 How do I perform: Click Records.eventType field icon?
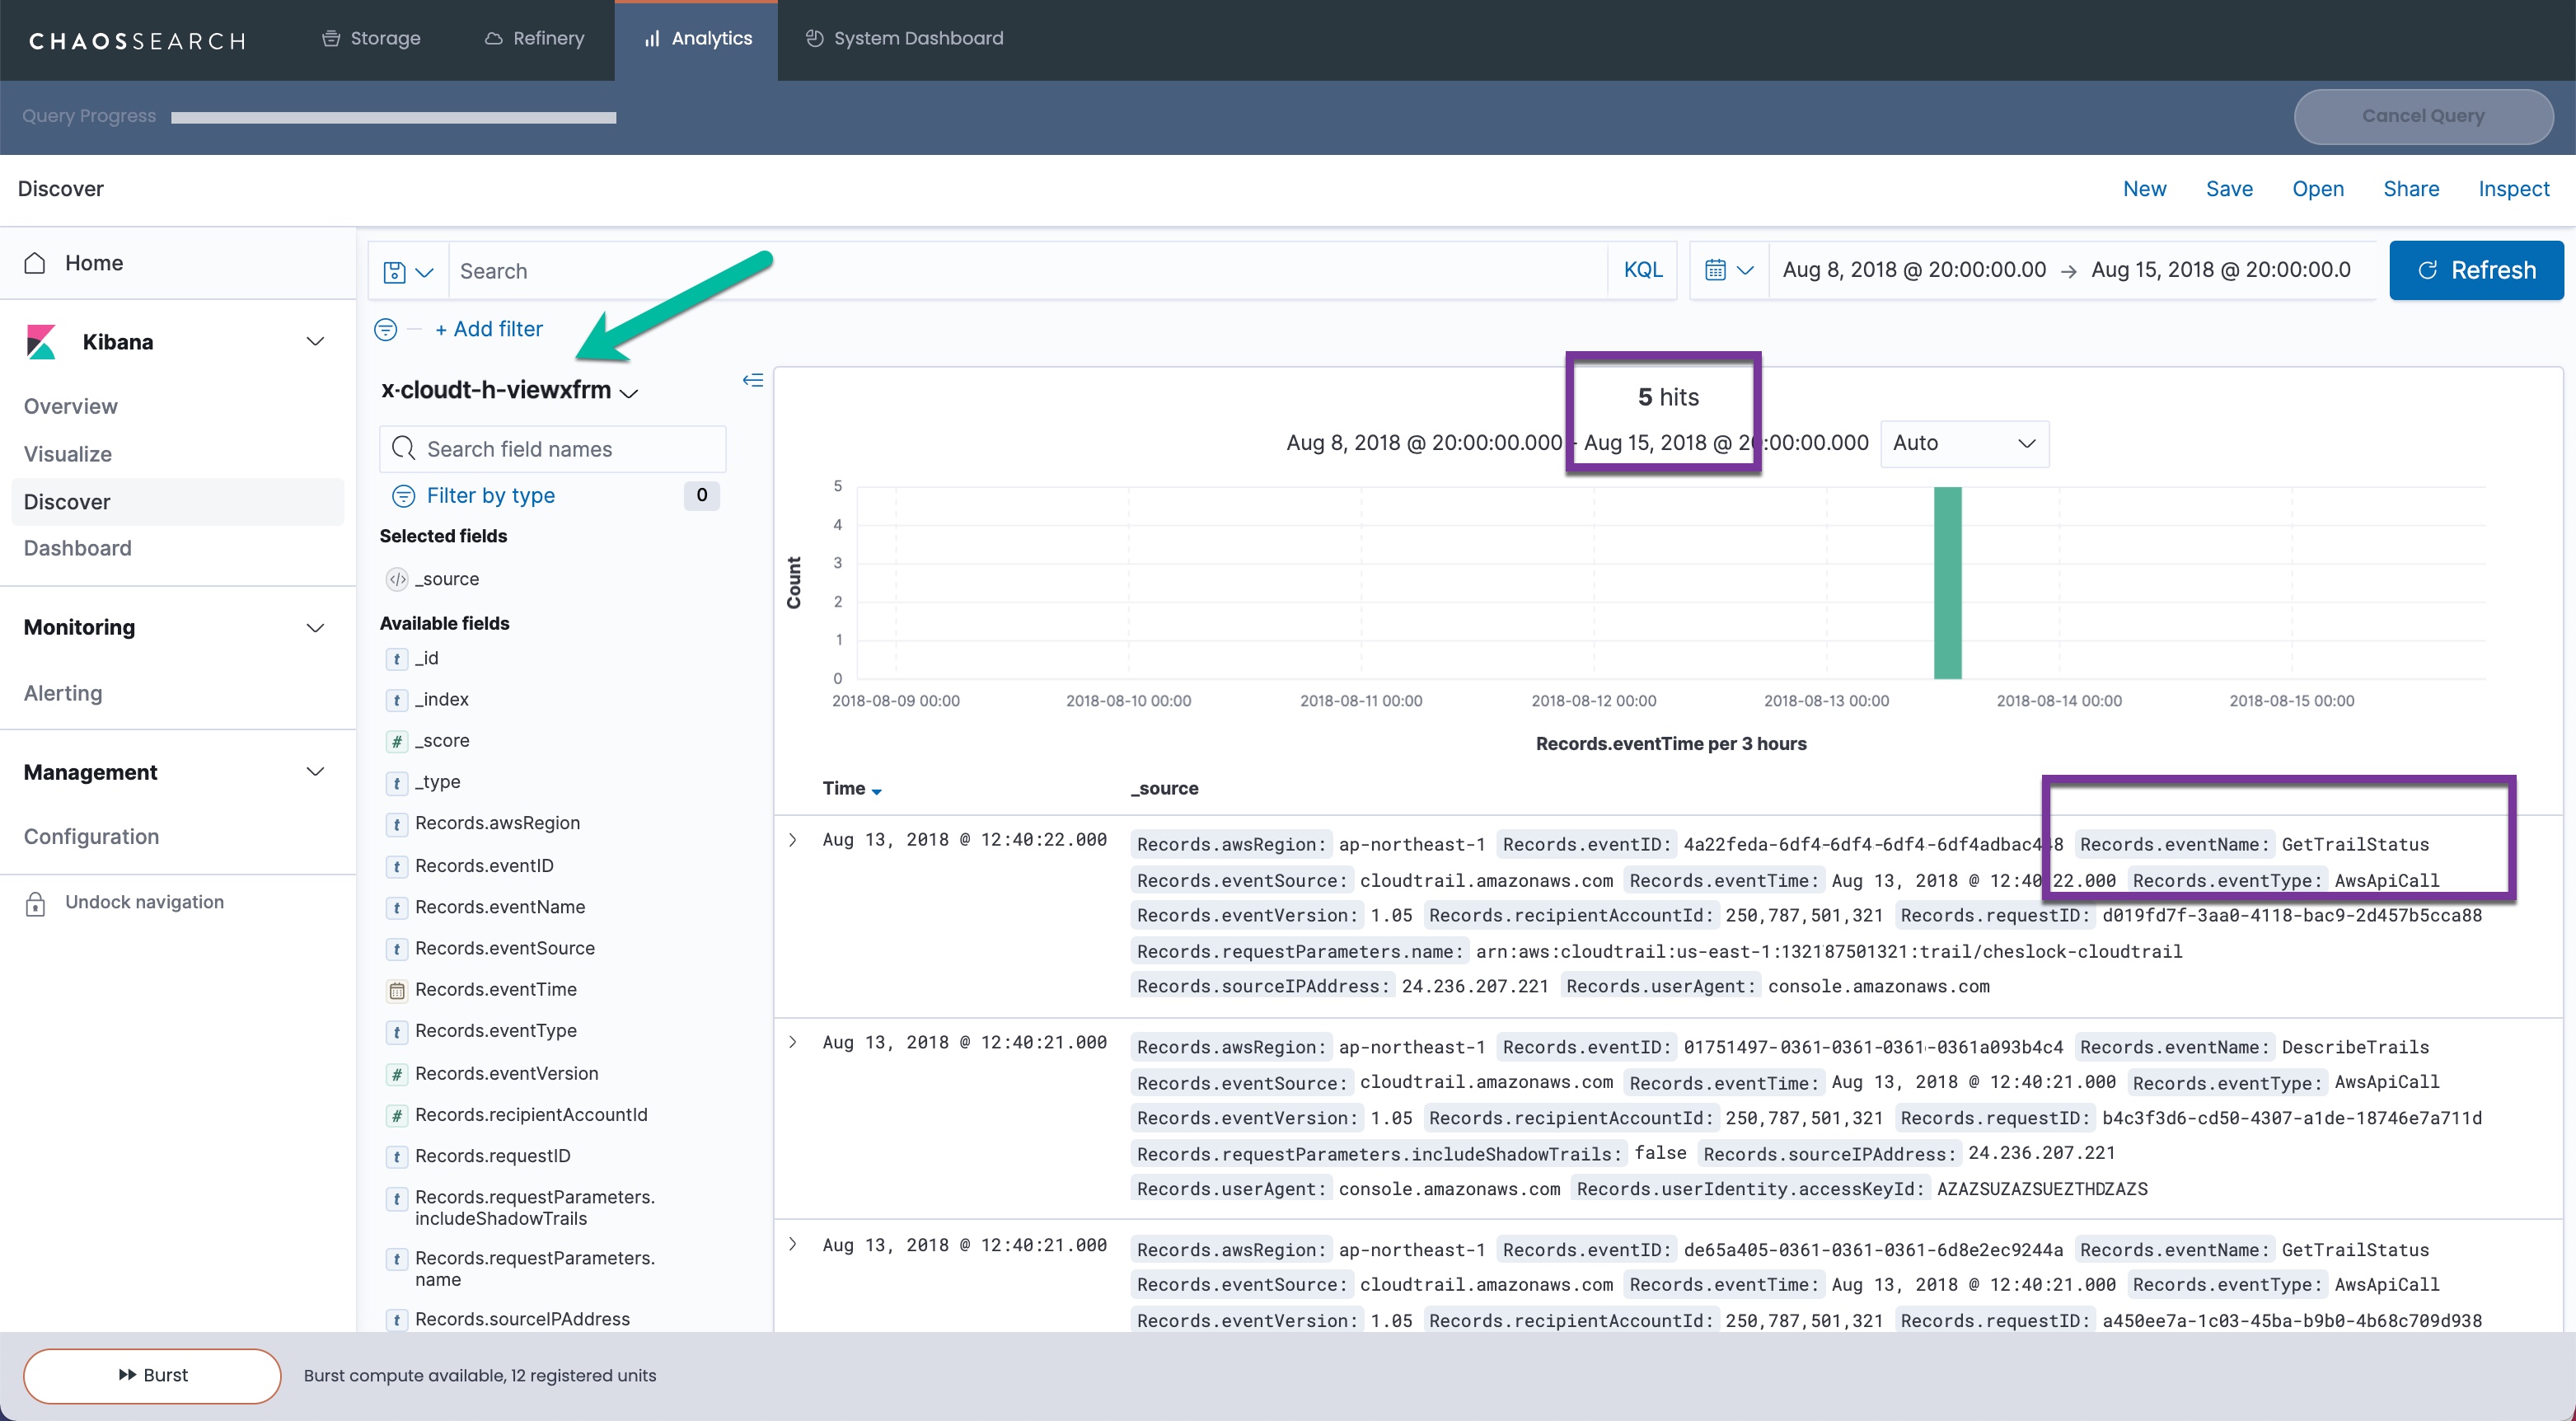397,1032
